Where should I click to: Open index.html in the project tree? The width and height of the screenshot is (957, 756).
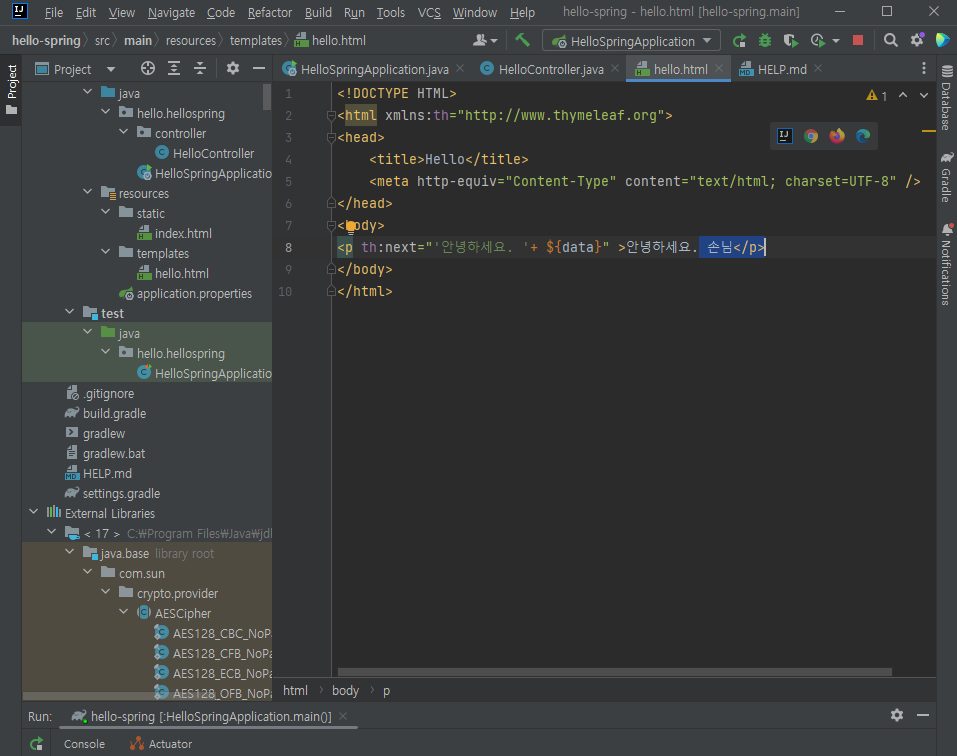[x=183, y=233]
